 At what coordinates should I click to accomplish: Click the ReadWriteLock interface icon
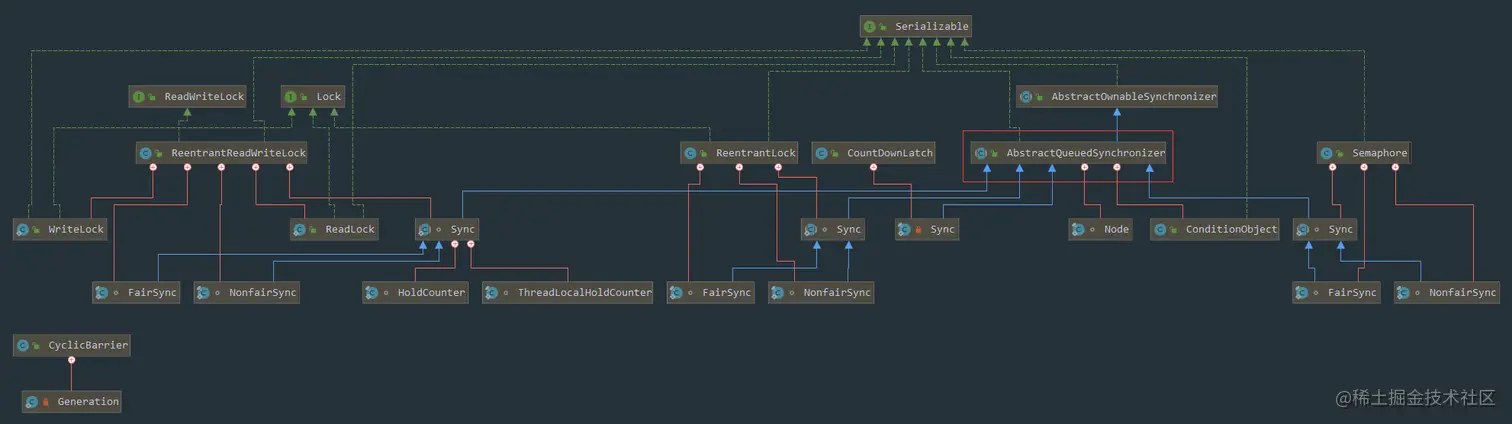click(139, 97)
